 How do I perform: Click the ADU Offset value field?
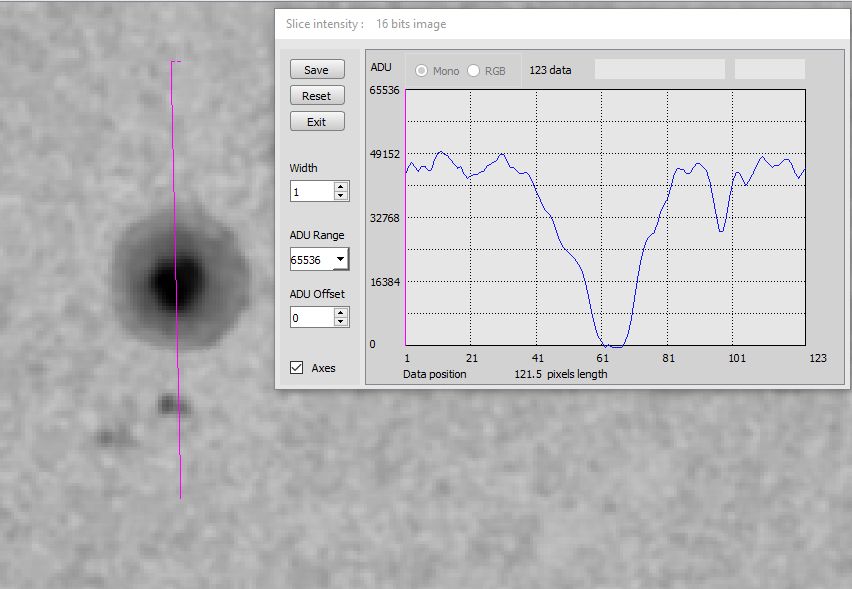click(311, 318)
